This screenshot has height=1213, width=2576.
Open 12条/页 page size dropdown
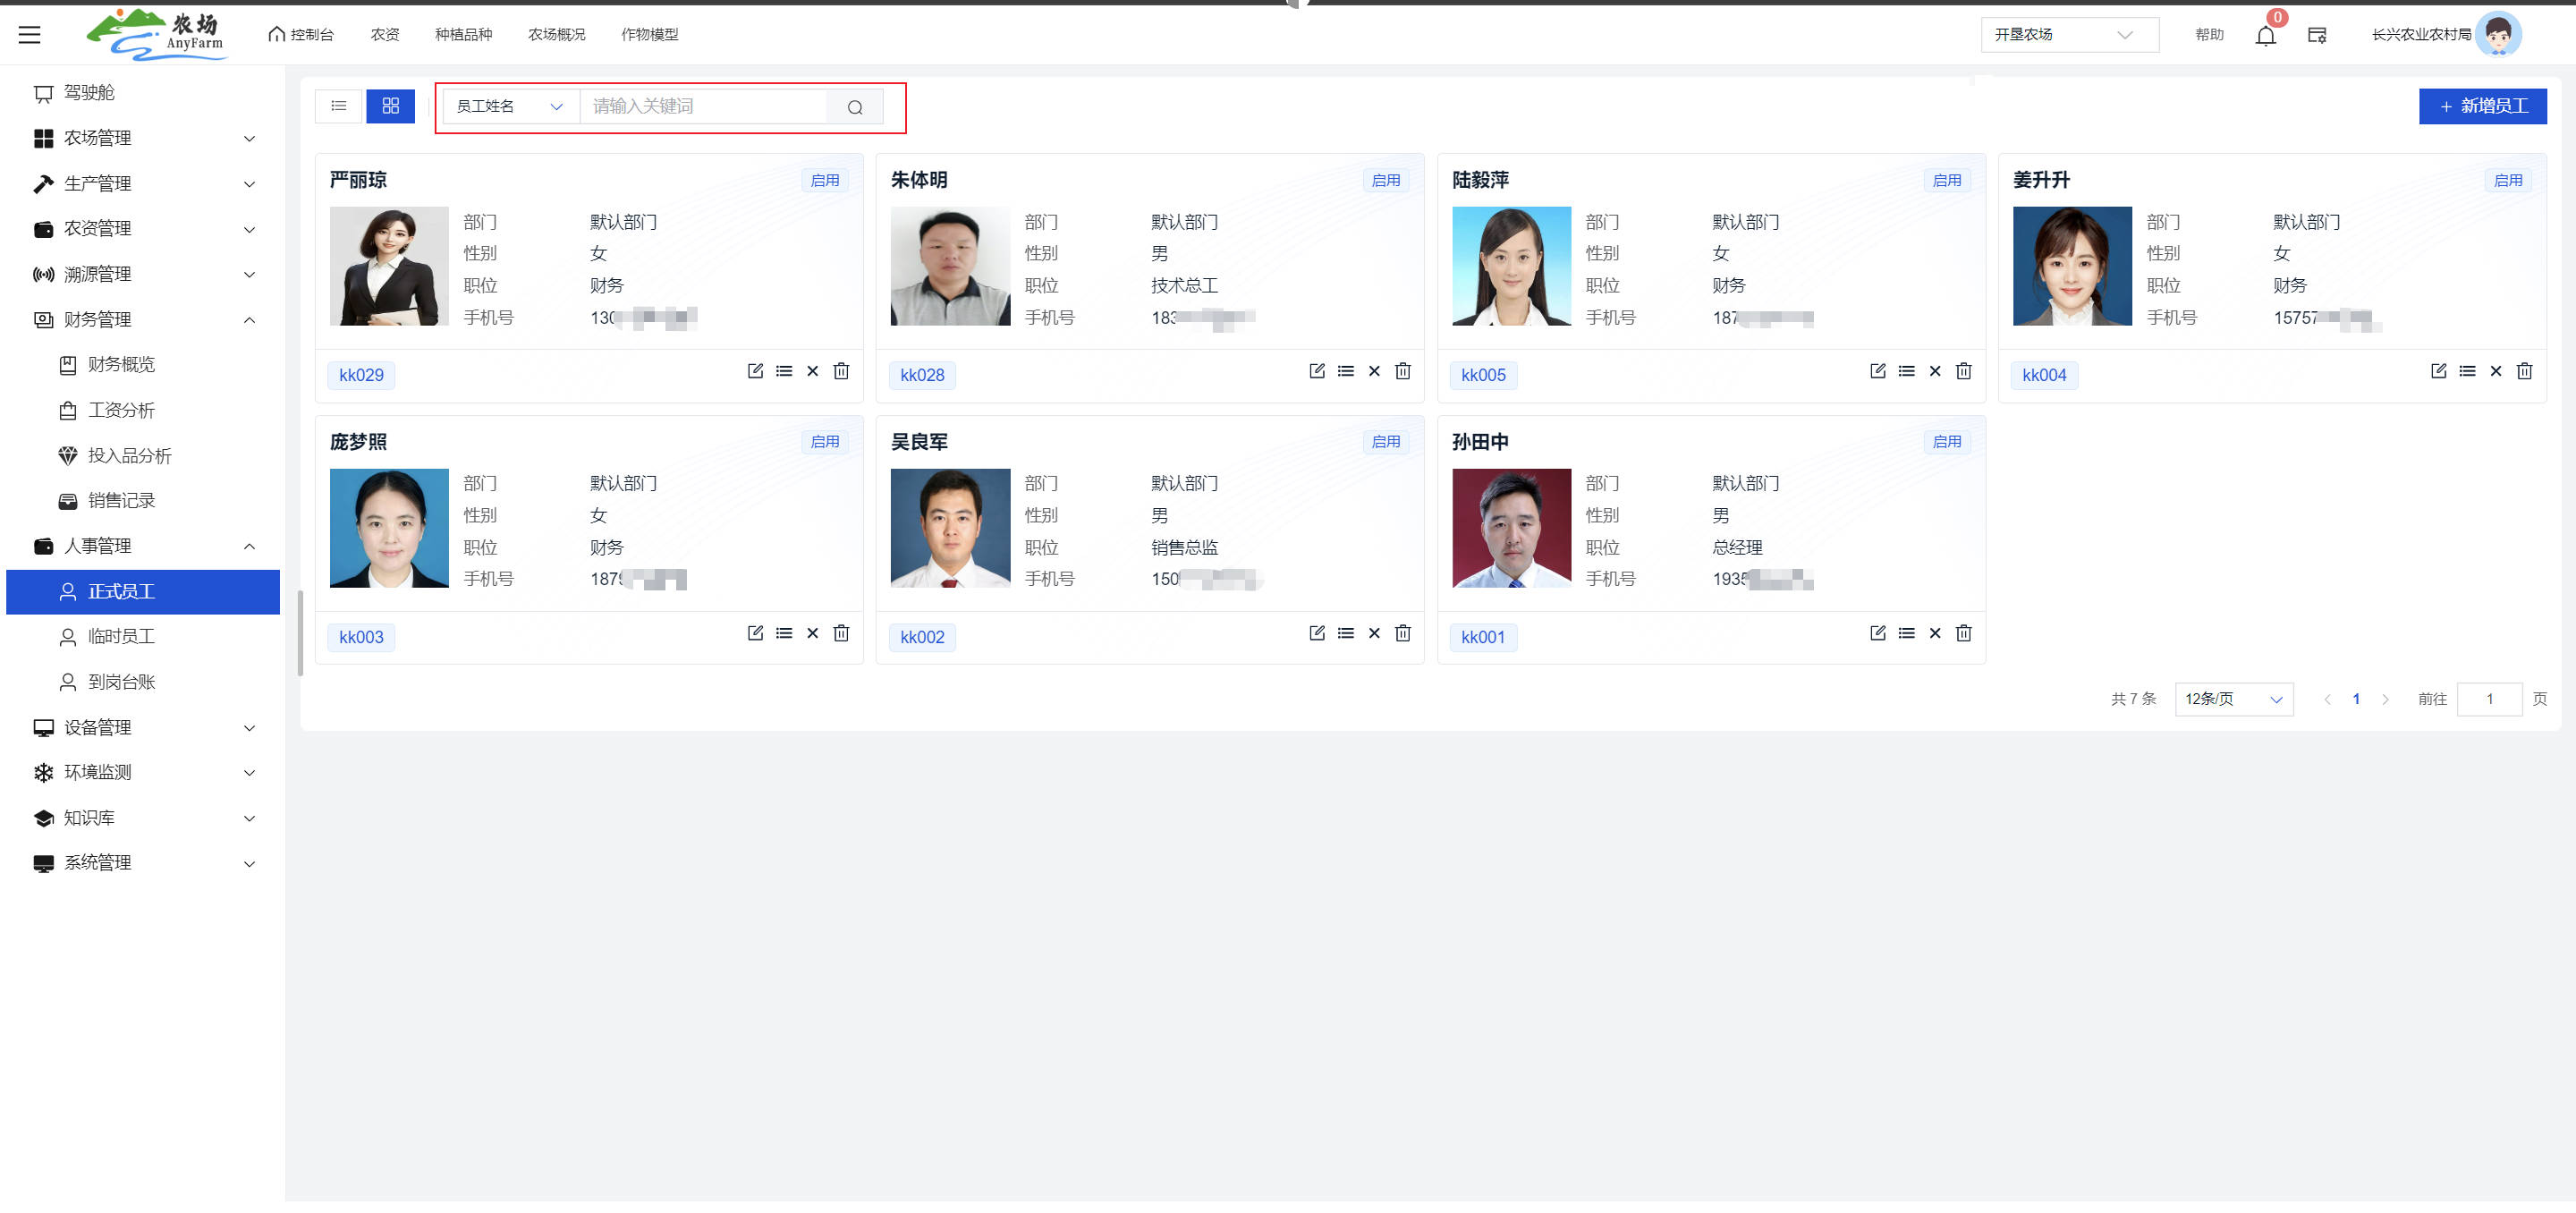[2233, 699]
